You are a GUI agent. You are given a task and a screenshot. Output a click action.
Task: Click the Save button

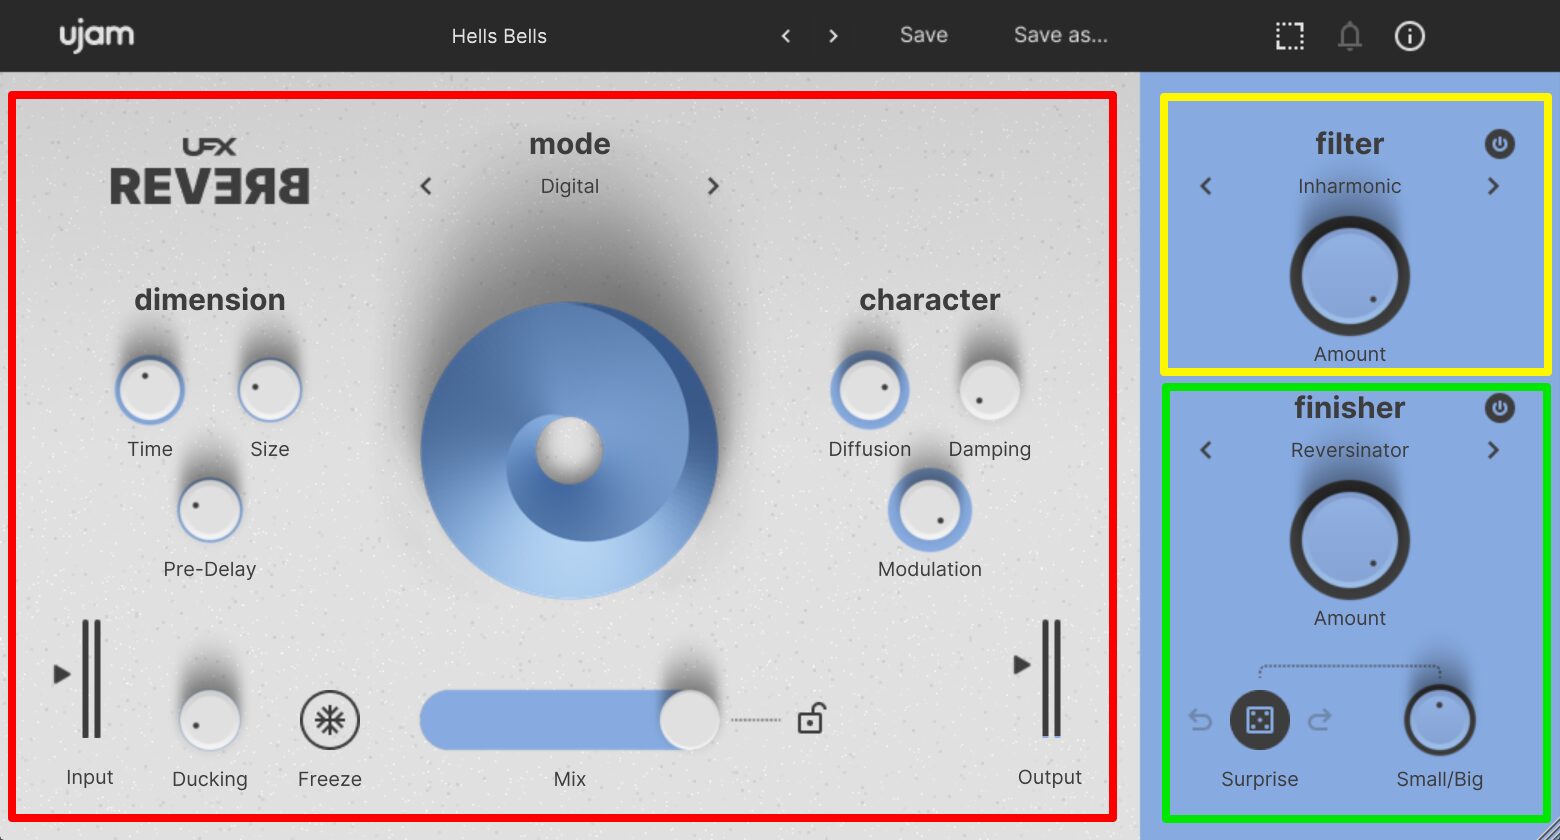pos(924,35)
